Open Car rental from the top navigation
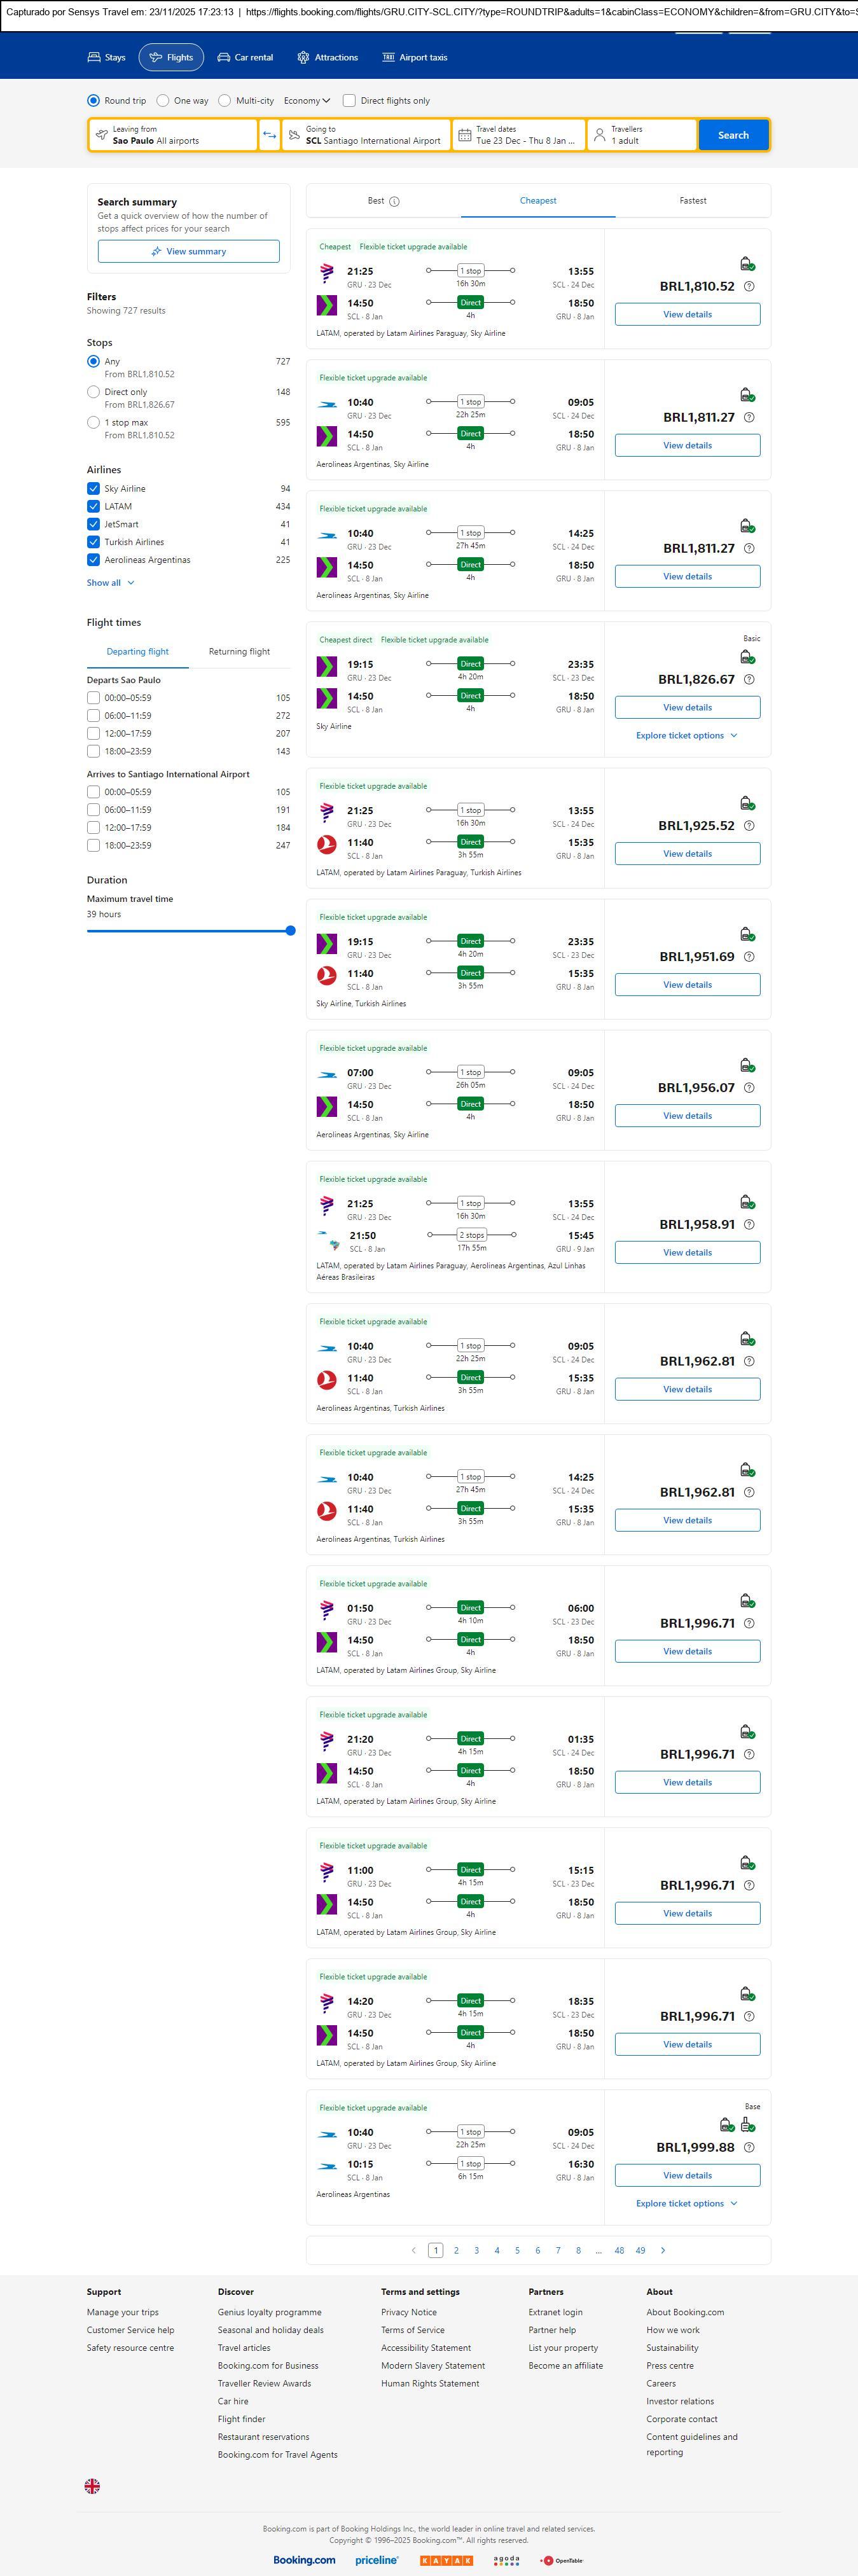Image resolution: width=858 pixels, height=2576 pixels. coord(245,57)
